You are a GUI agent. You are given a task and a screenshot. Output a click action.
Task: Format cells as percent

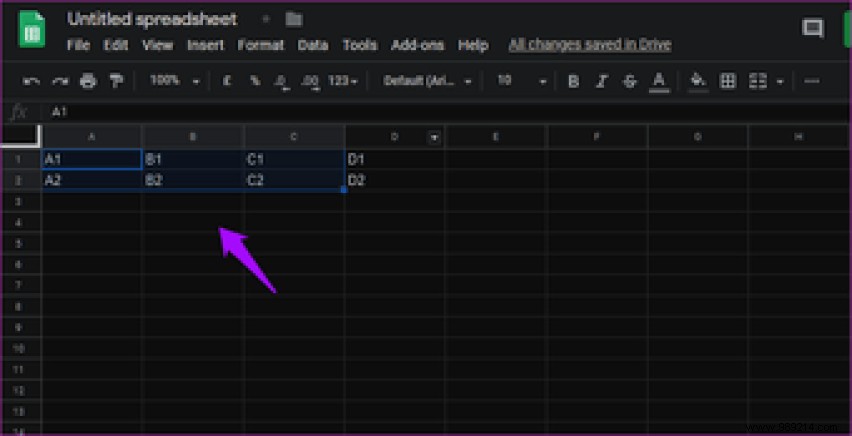pos(254,81)
